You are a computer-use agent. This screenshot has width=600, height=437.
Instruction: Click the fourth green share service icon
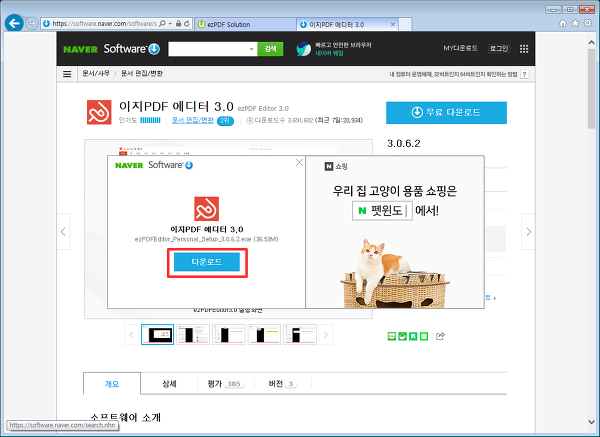(424, 336)
